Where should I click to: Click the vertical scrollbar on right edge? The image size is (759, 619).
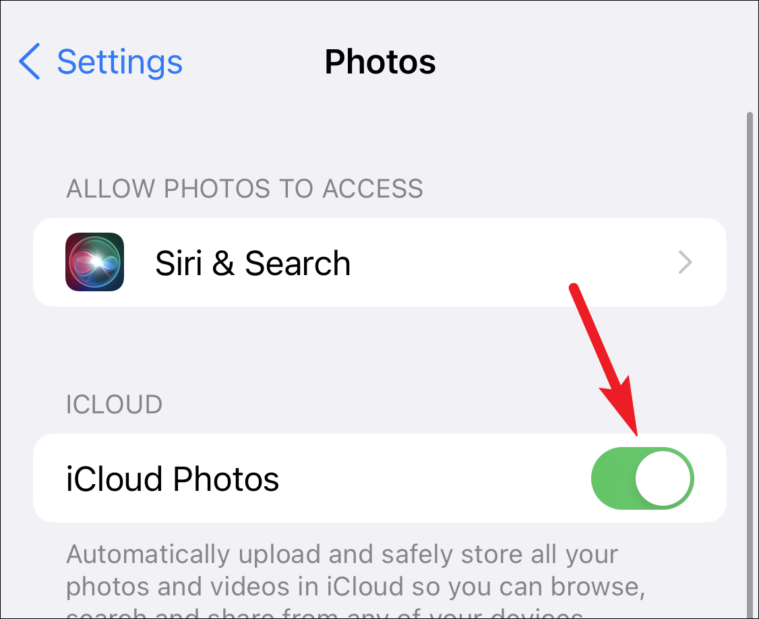(750, 365)
